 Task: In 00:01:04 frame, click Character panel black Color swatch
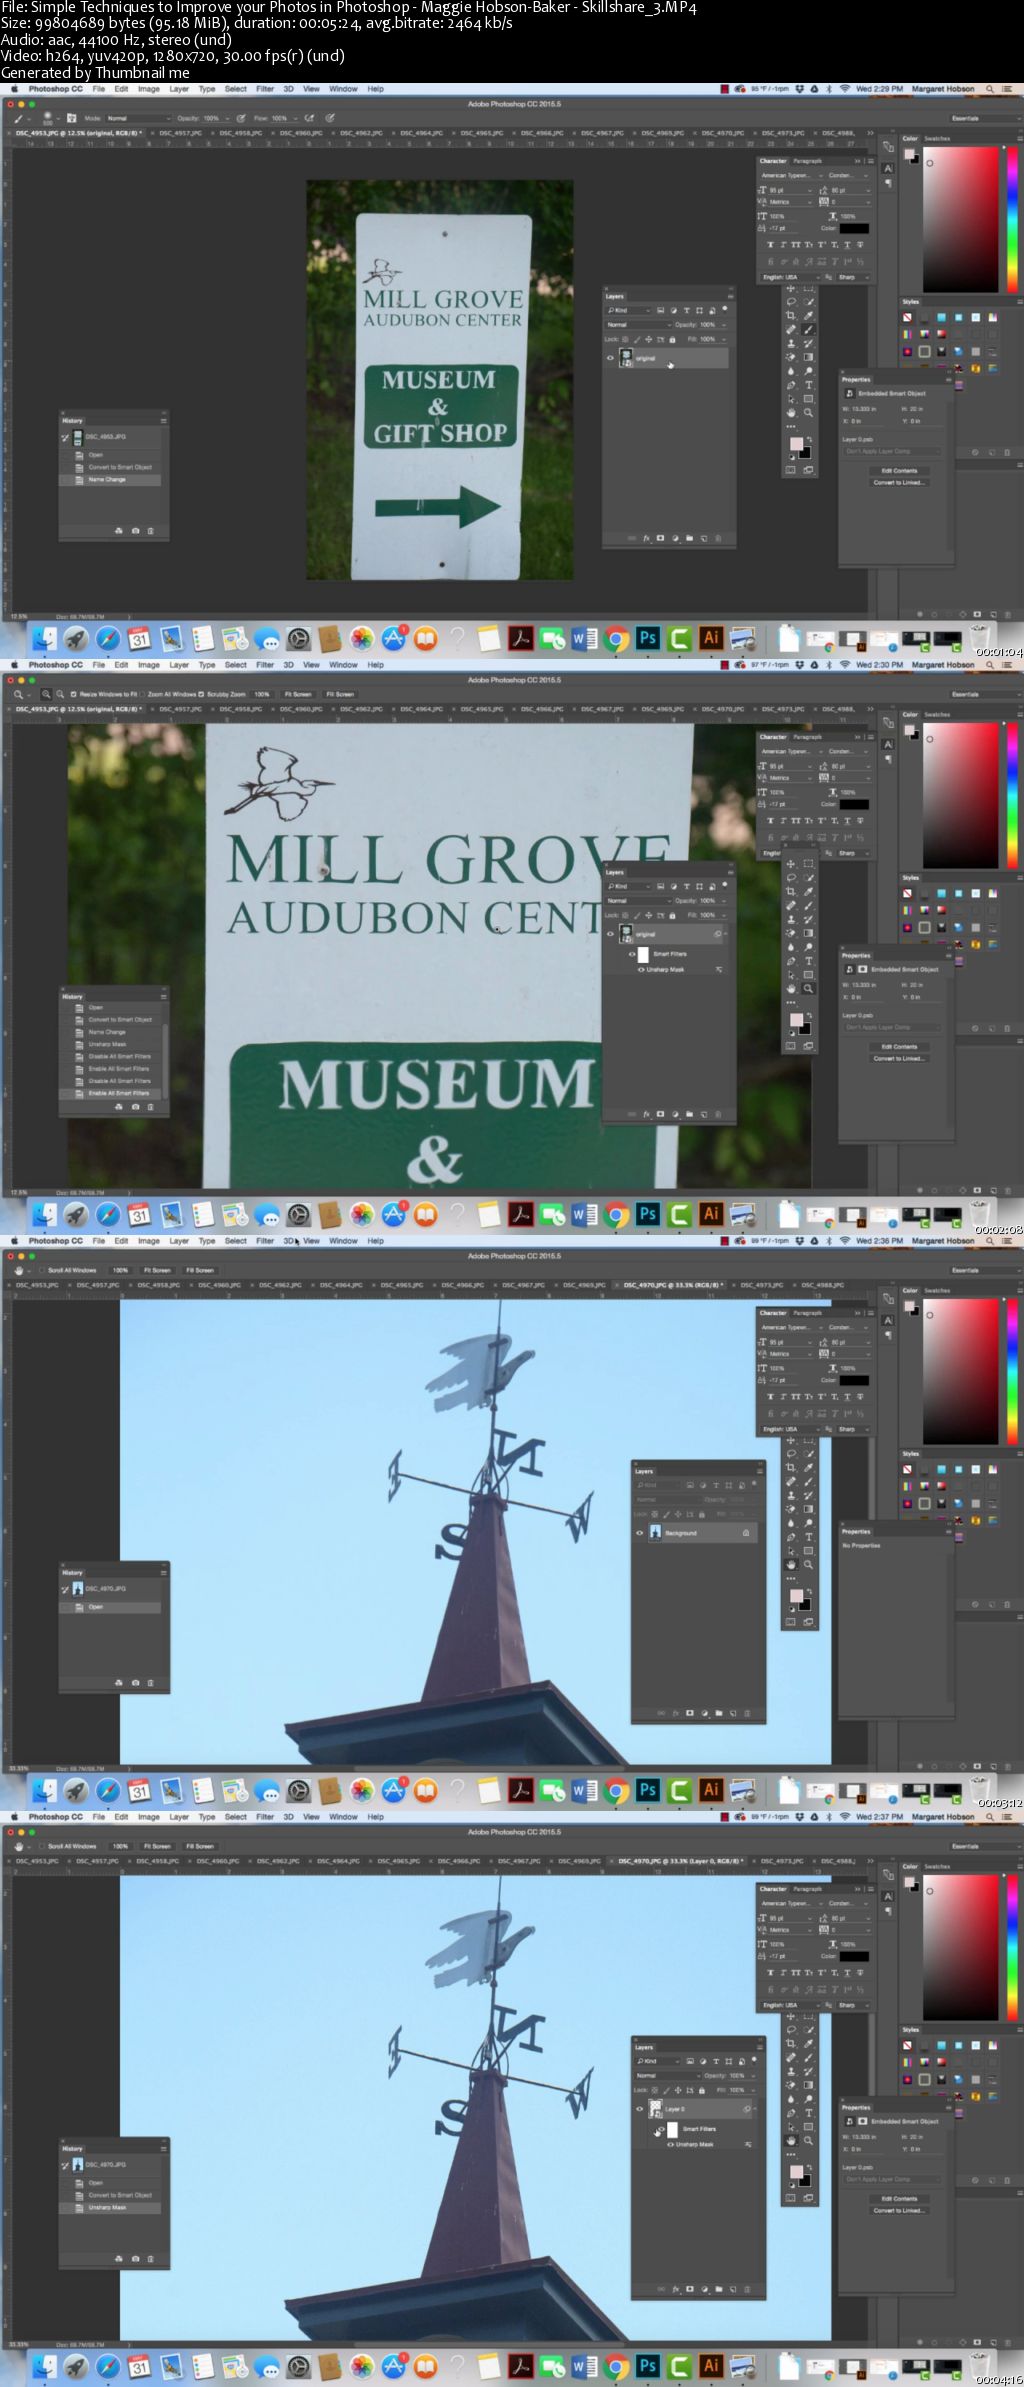[x=854, y=228]
